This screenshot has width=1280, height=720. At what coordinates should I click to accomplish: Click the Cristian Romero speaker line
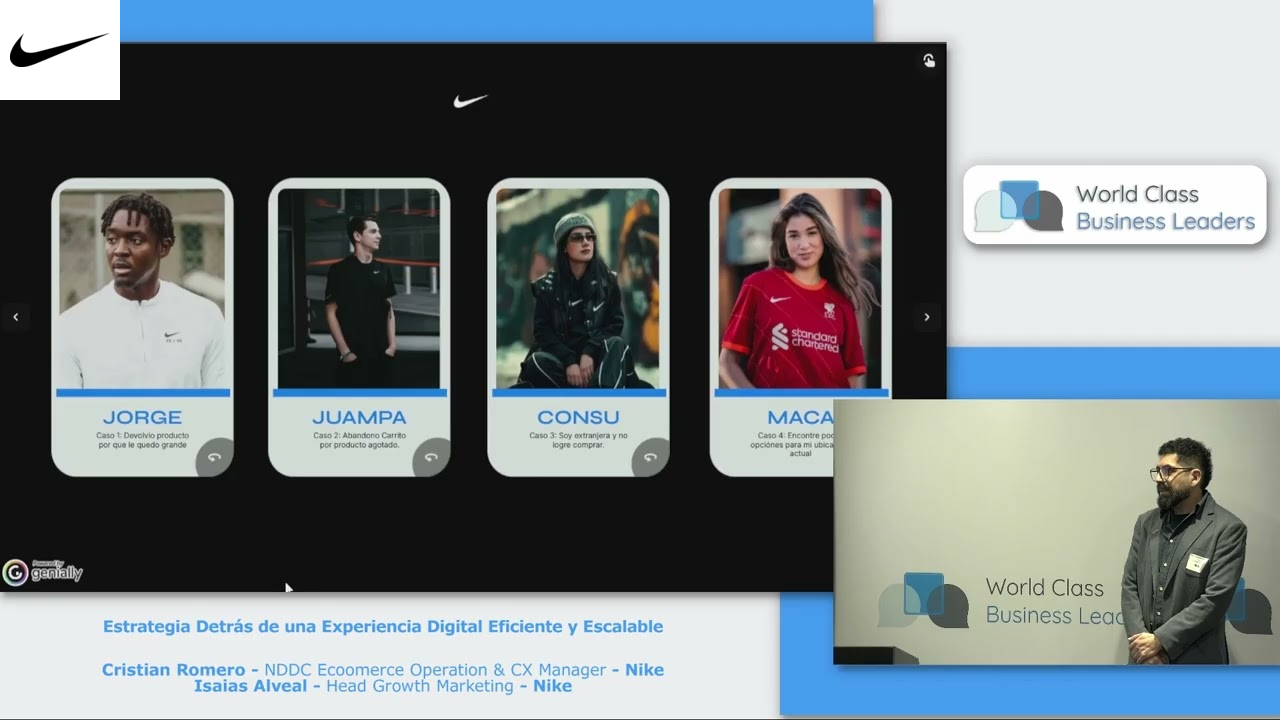tap(383, 670)
